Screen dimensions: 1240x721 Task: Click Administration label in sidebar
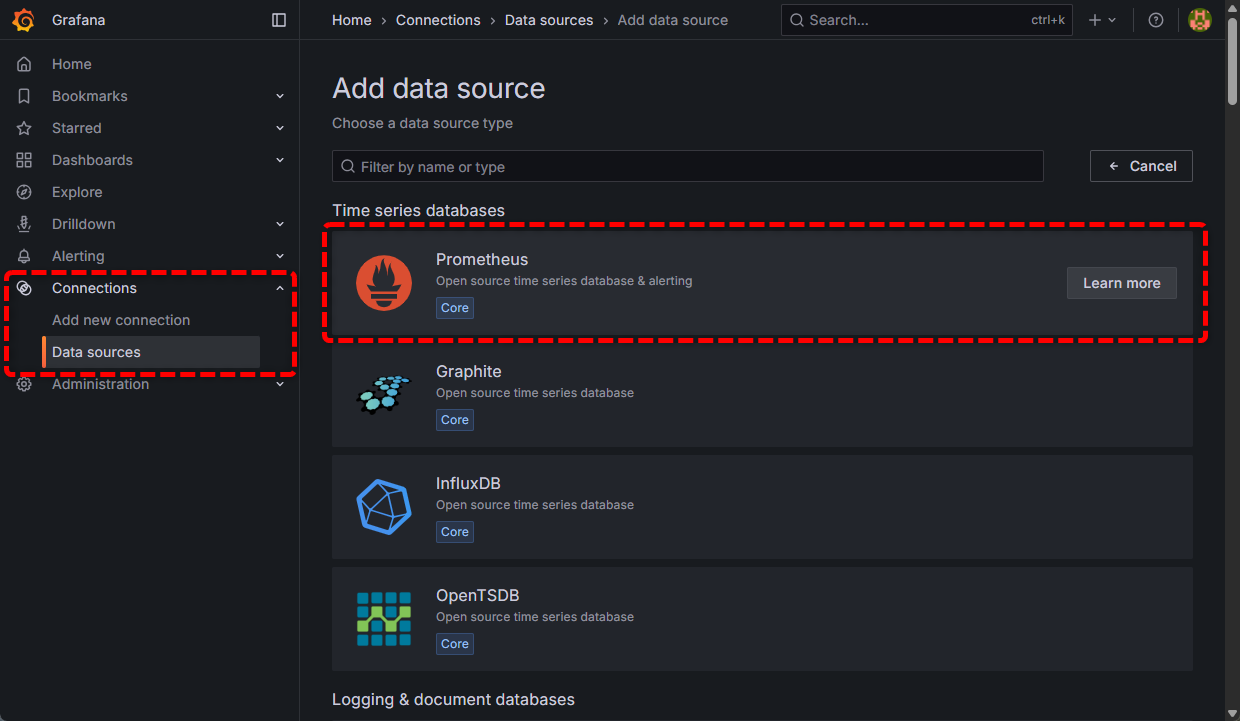(x=100, y=384)
